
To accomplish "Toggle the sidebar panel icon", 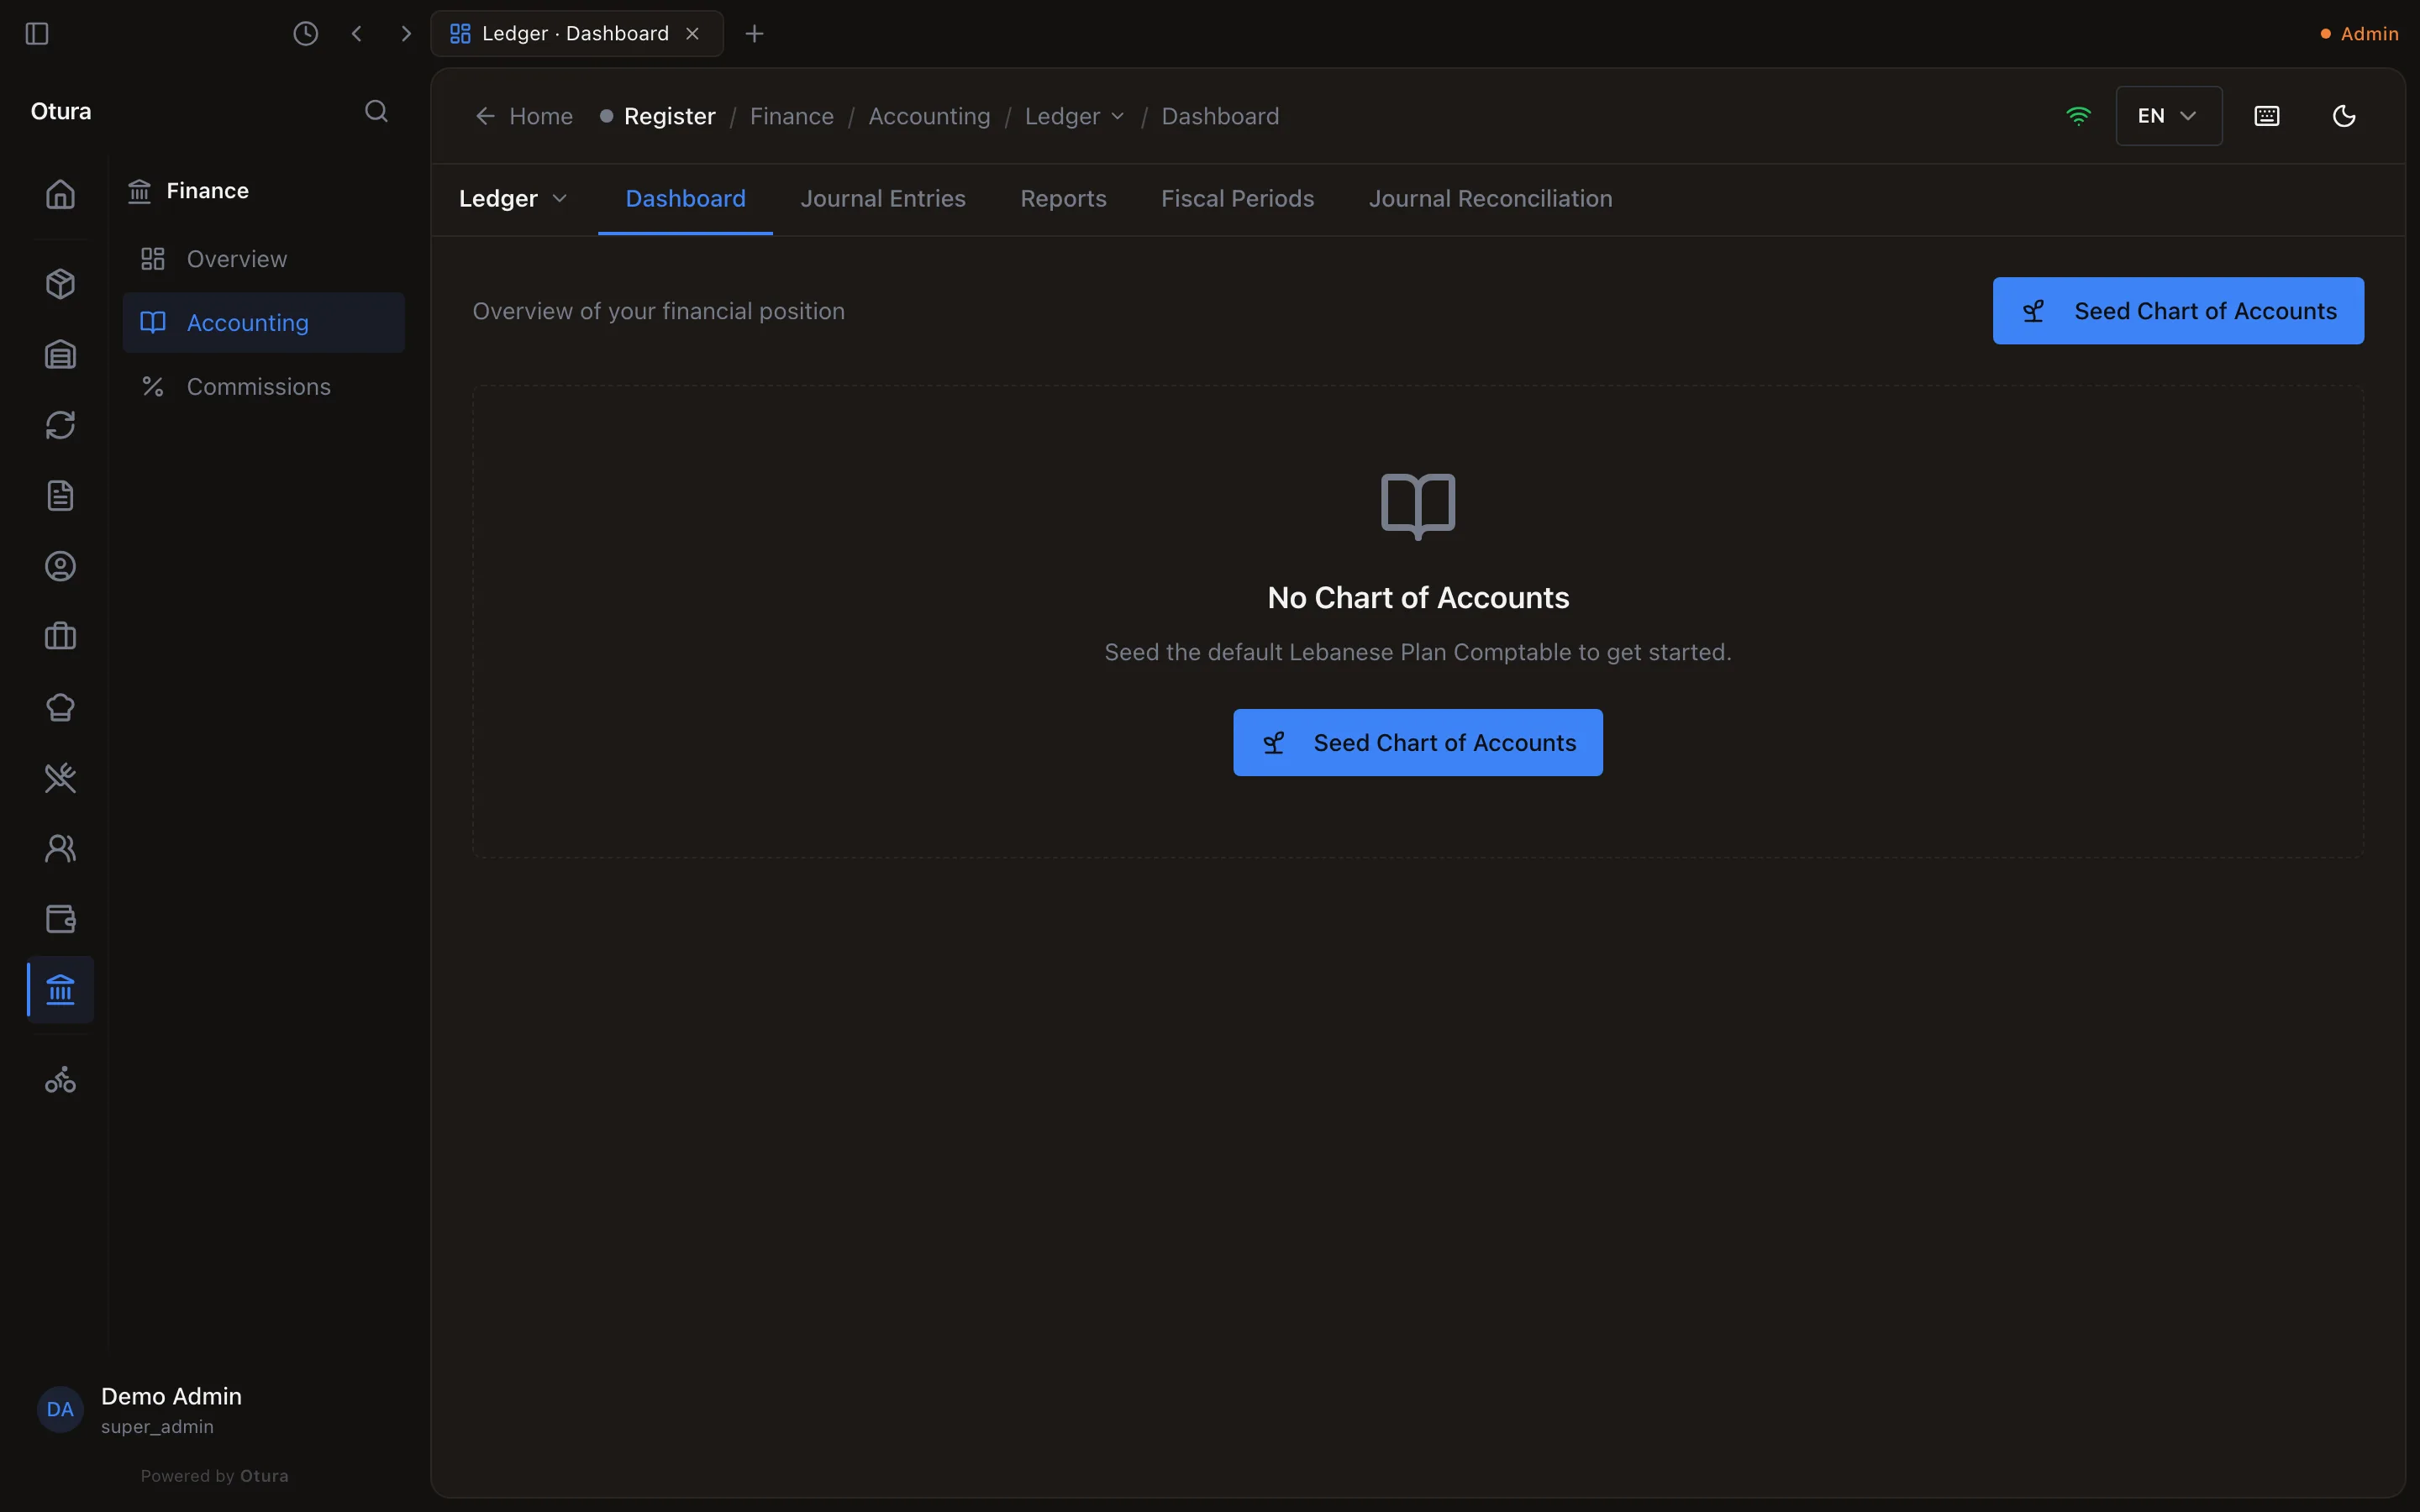I will coord(37,34).
